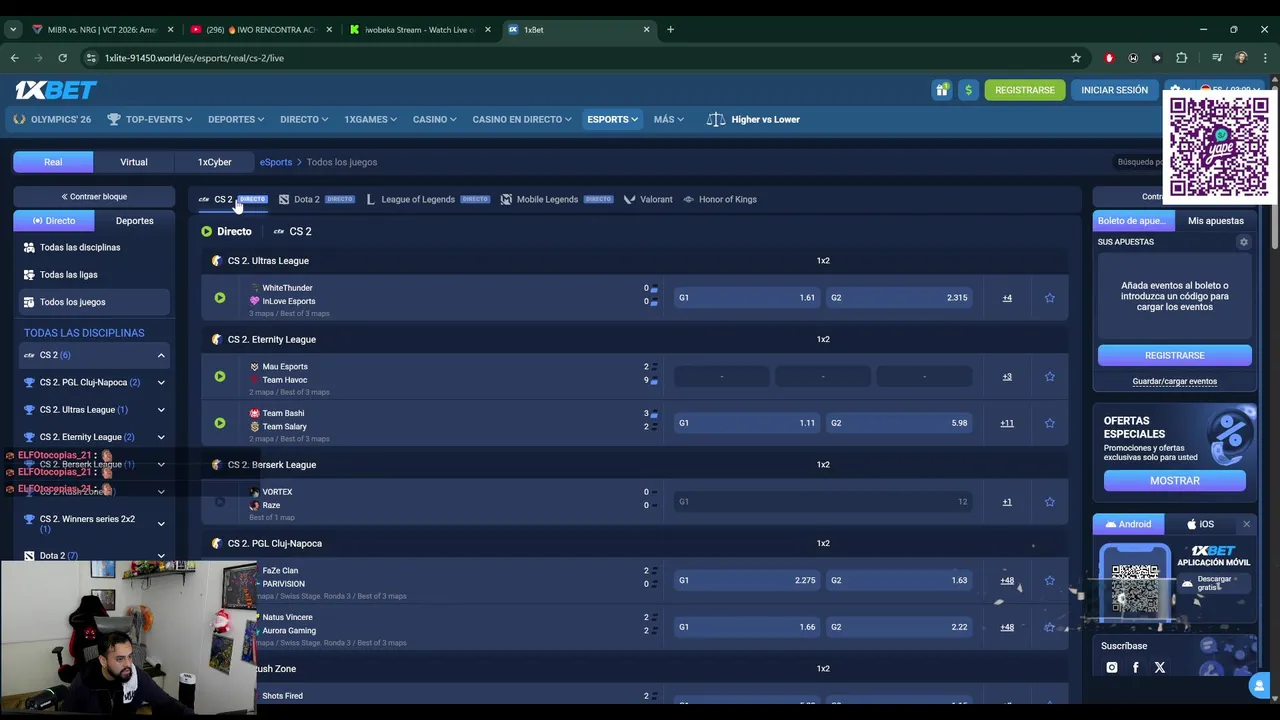Click the trophy icon beside TOP-EVENTS

click(x=114, y=119)
